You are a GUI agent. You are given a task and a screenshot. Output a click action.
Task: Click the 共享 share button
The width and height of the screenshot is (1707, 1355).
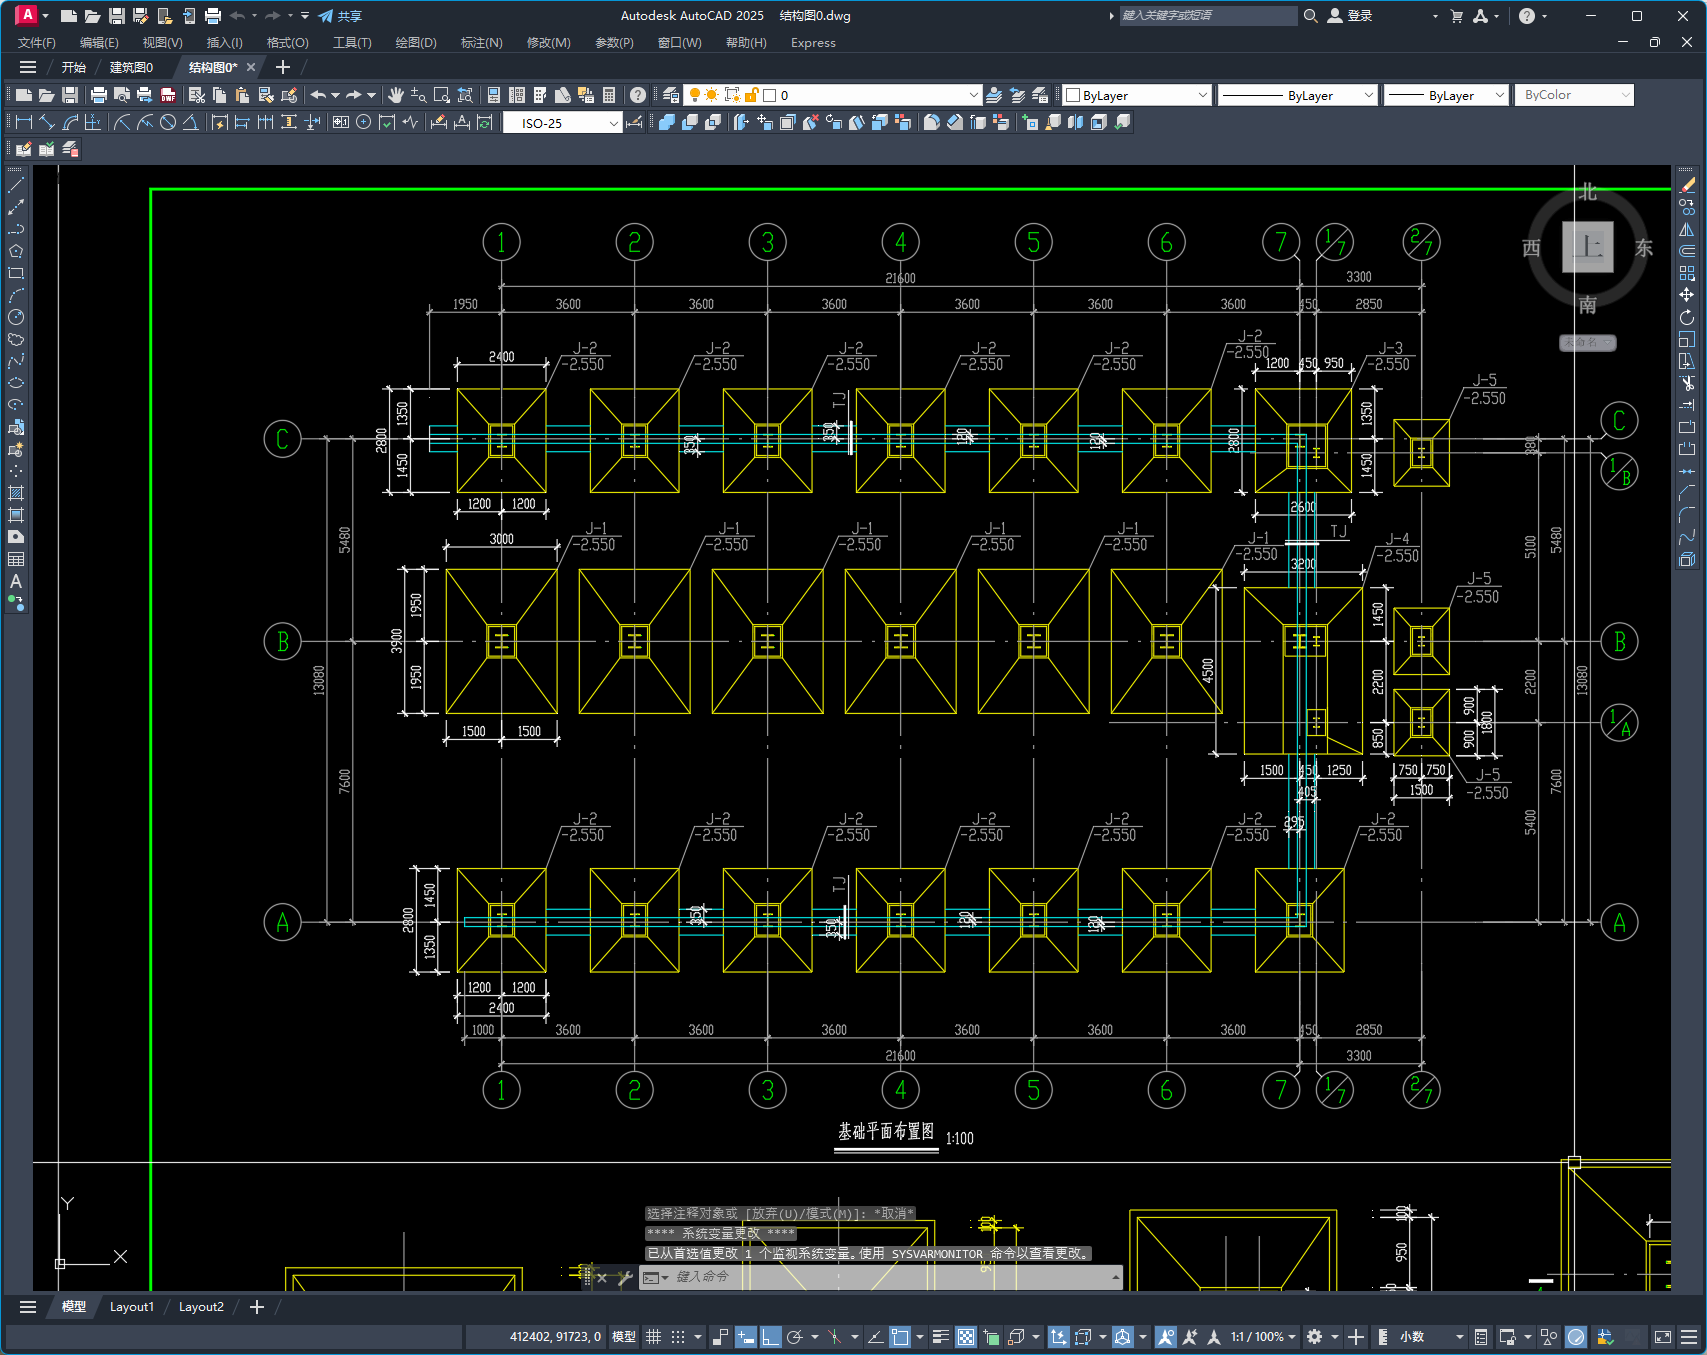pyautogui.click(x=340, y=16)
